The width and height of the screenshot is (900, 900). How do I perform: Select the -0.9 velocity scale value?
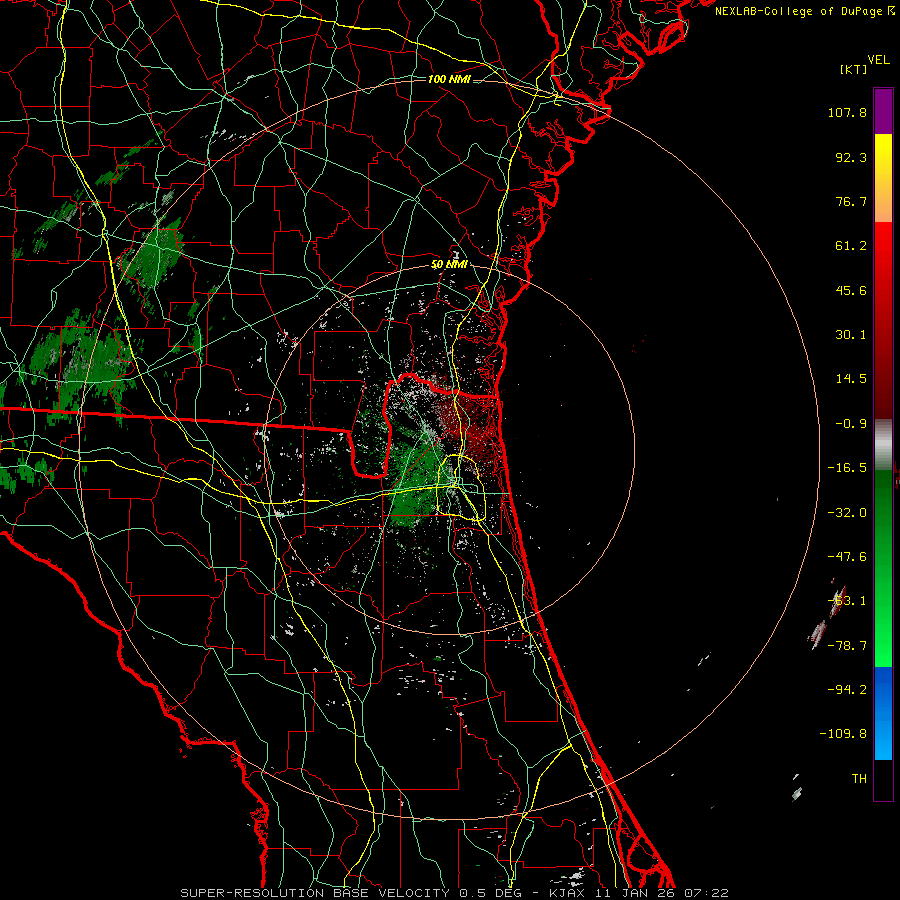point(851,424)
